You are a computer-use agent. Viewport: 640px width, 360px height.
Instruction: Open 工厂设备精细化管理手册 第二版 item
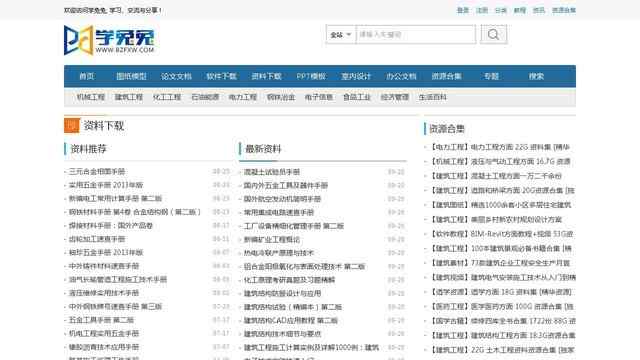coord(294,226)
